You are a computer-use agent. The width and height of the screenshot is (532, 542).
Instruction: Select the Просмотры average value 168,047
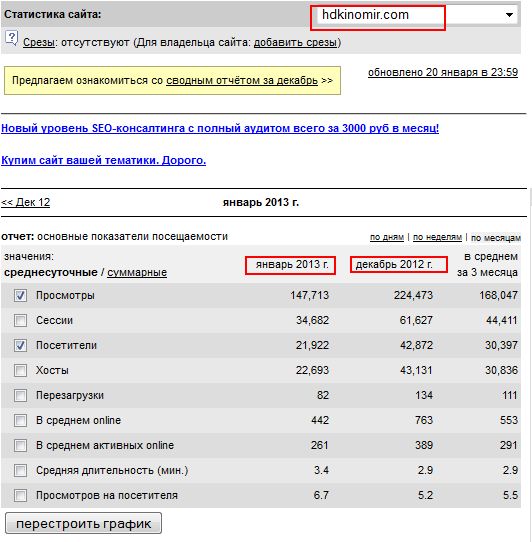[x=498, y=296]
